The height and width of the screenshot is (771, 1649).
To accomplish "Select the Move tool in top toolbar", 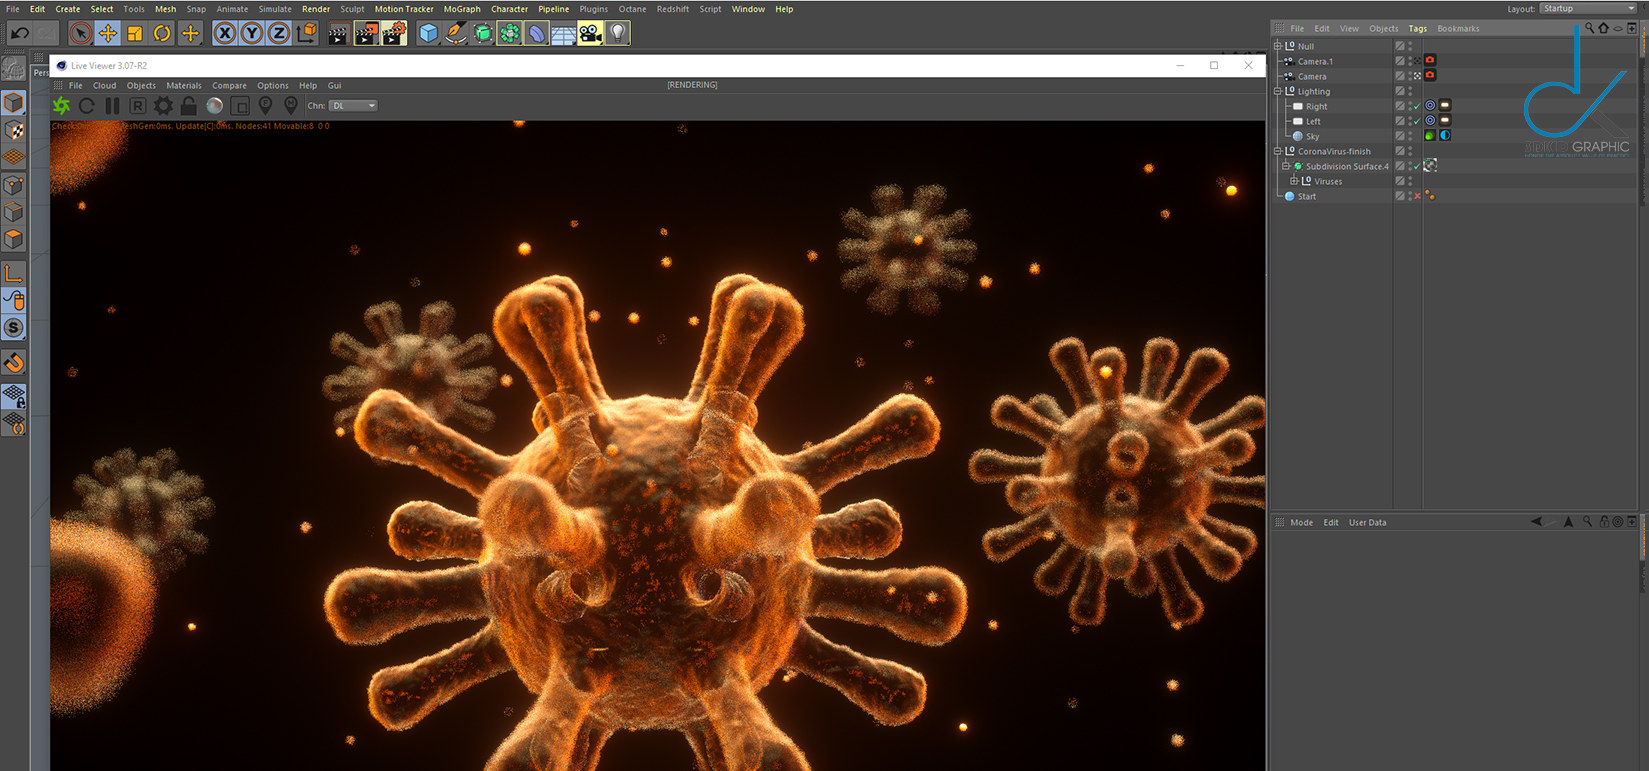I will pyautogui.click(x=107, y=34).
